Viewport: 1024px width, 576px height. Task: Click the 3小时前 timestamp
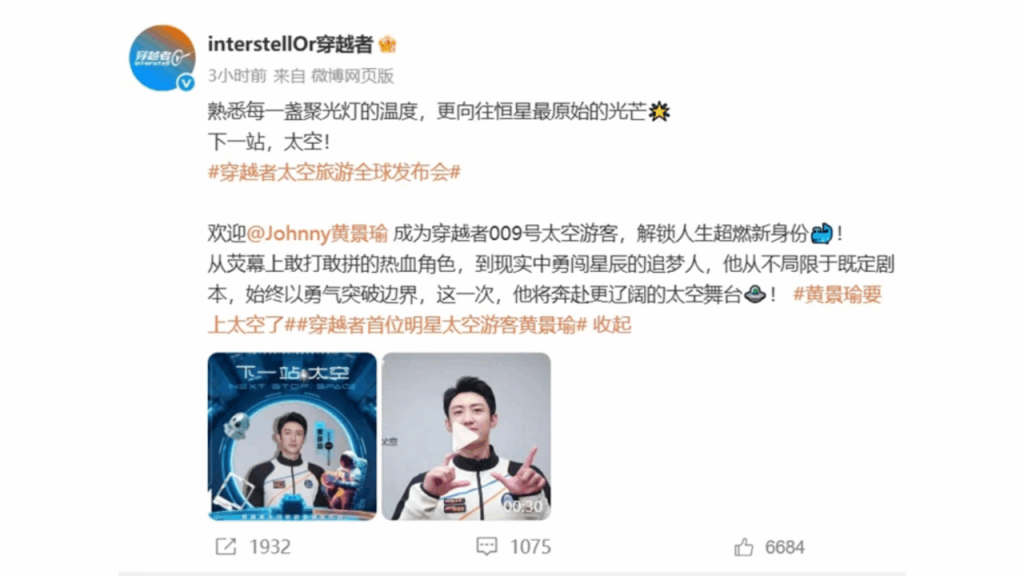coord(237,76)
